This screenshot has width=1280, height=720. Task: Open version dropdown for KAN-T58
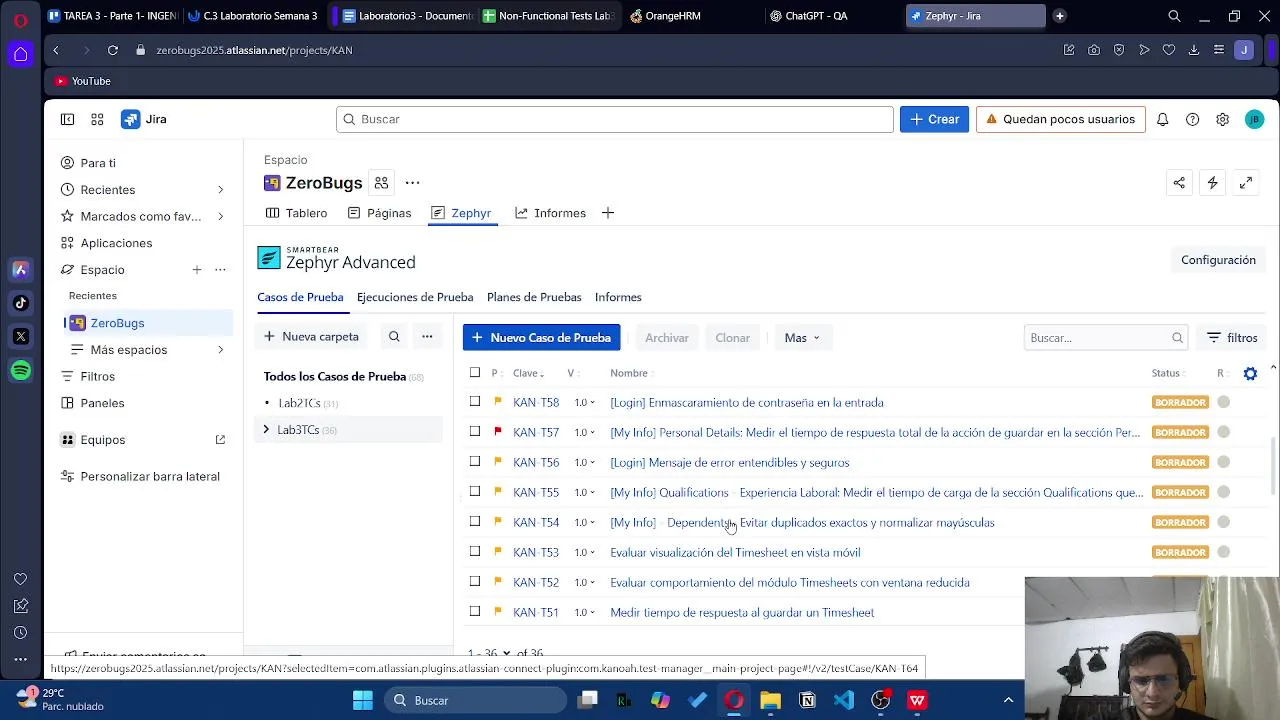coord(585,402)
